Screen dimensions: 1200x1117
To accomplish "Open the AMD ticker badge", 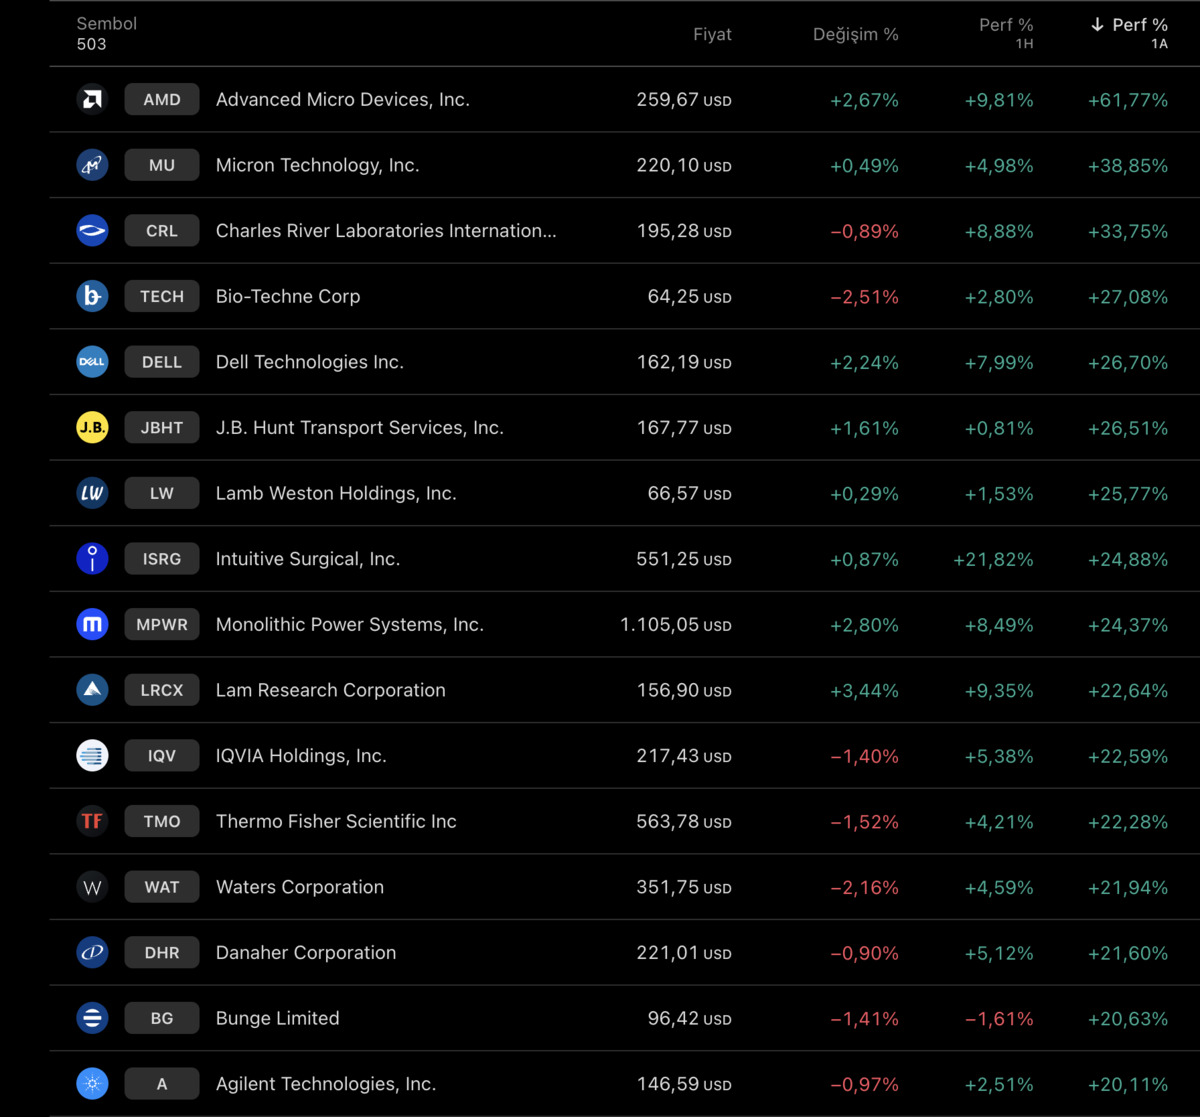I will click(x=162, y=99).
